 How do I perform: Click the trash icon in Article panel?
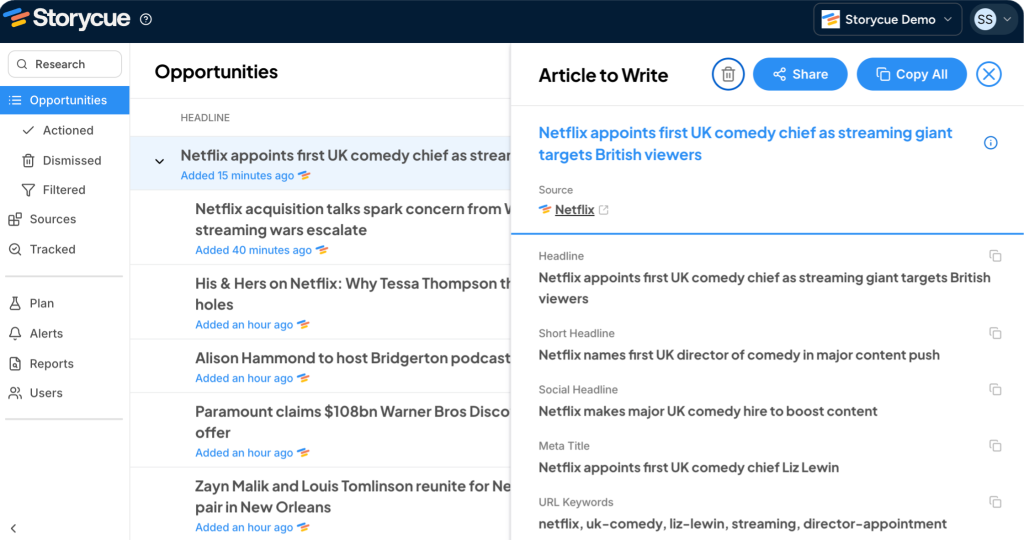tap(728, 74)
